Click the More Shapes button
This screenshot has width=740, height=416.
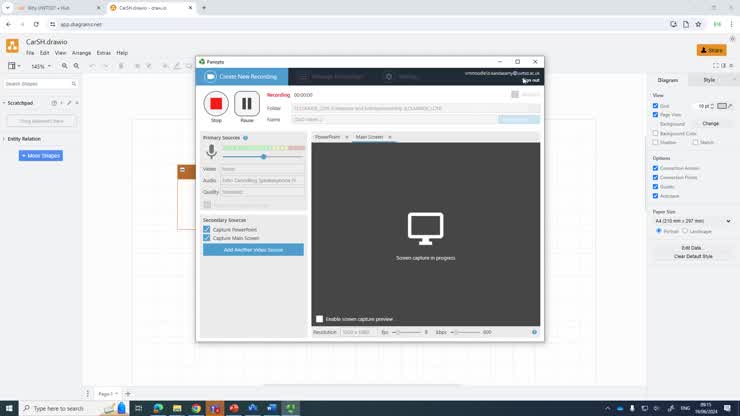coord(41,156)
